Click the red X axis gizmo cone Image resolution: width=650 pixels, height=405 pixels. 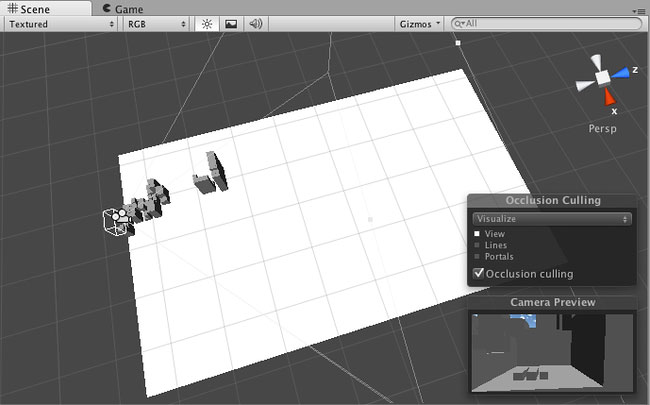click(609, 97)
